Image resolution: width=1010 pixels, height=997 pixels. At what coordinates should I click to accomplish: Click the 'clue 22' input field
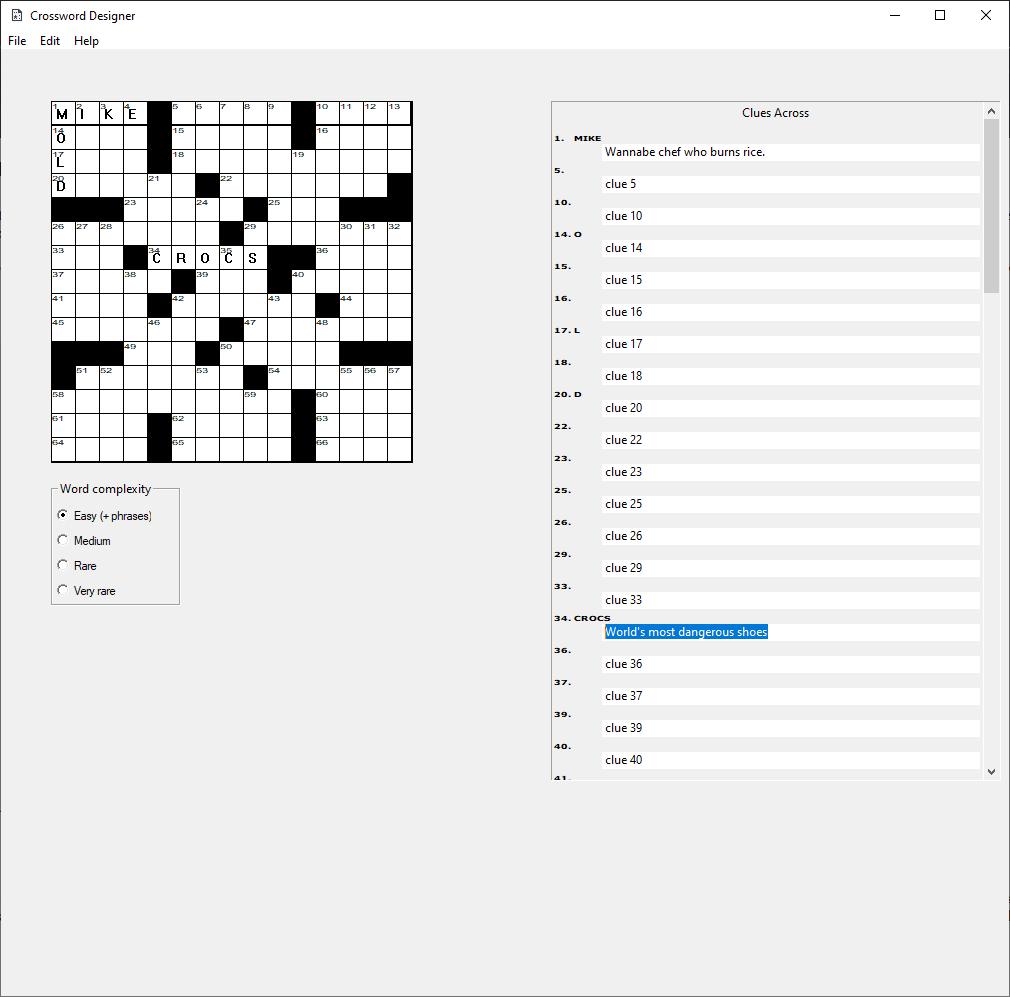point(791,440)
